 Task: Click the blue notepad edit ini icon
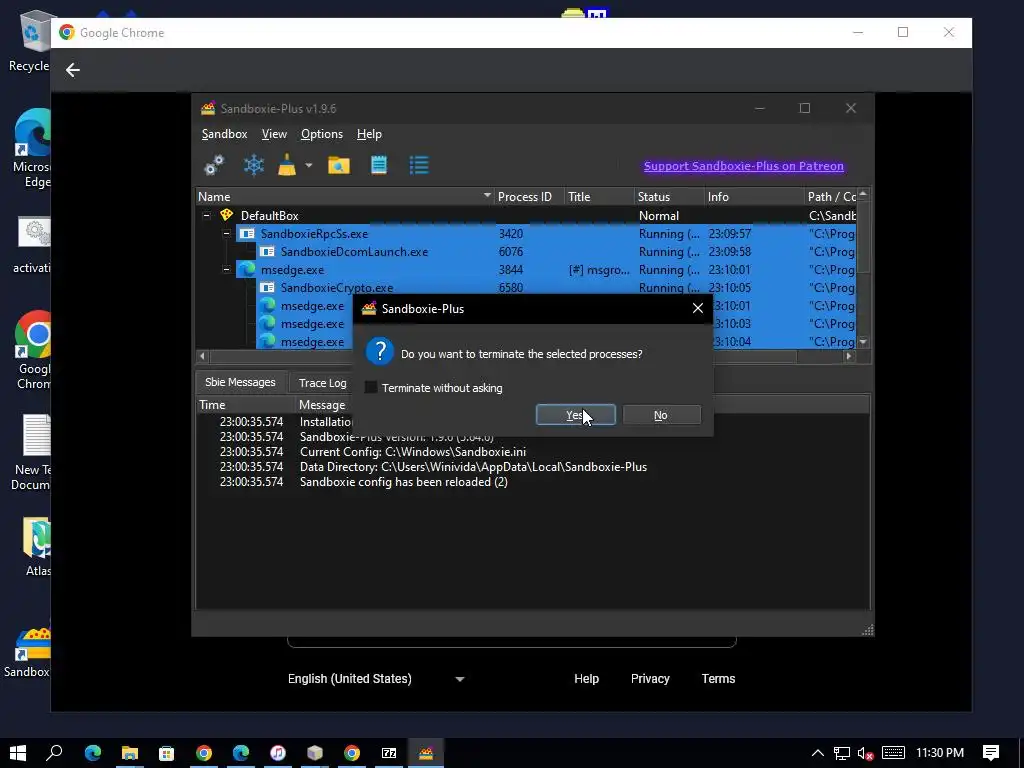[379, 165]
